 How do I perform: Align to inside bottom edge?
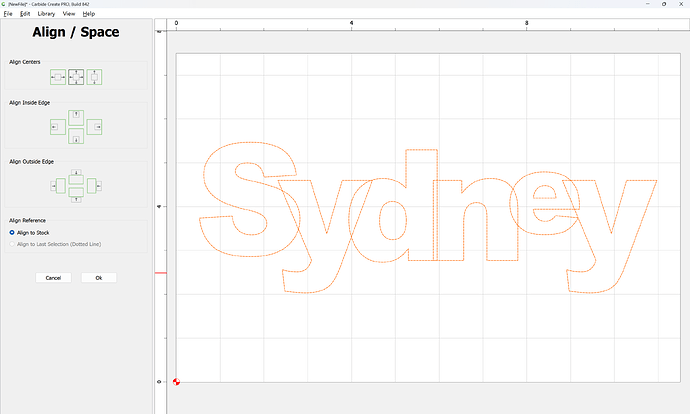(76, 138)
